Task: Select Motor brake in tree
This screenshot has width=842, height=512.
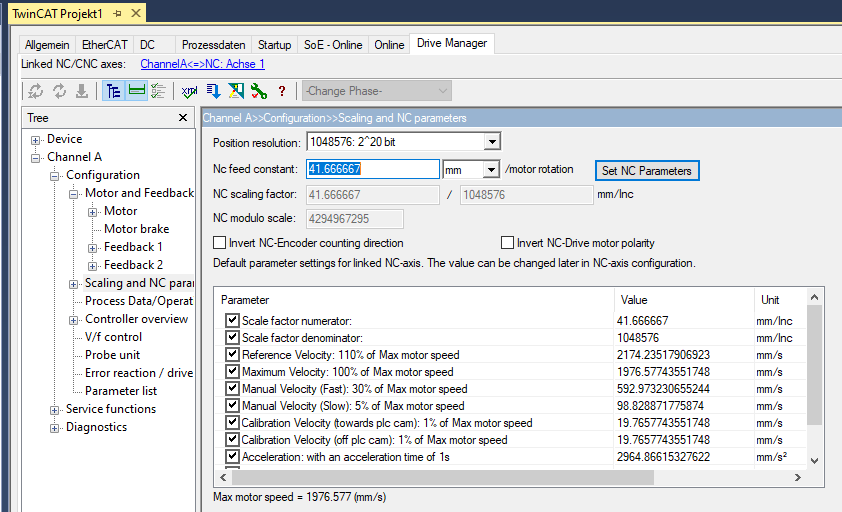Action: (136, 229)
